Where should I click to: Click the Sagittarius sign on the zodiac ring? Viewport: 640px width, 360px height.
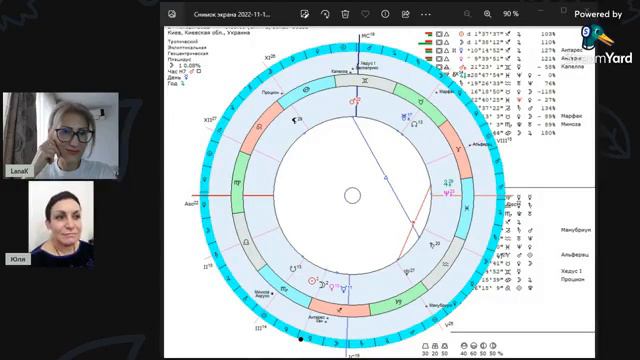point(339,310)
